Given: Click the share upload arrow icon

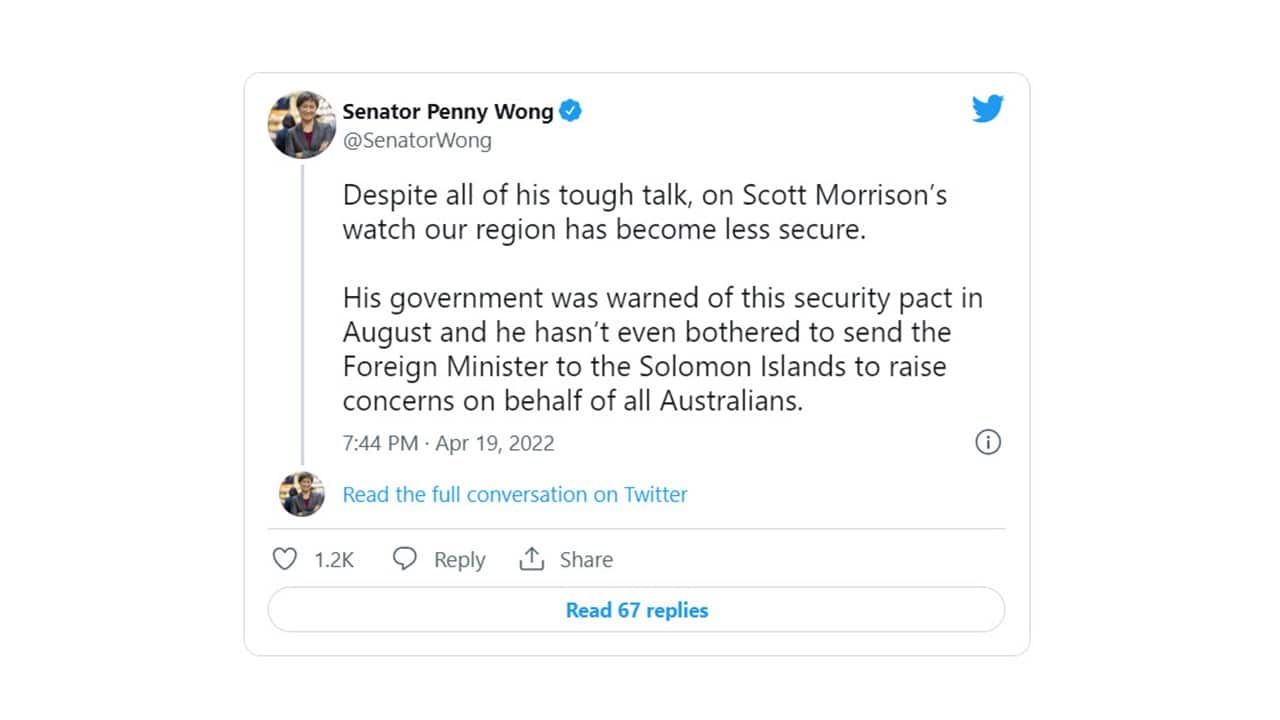Looking at the screenshot, I should pos(531,559).
